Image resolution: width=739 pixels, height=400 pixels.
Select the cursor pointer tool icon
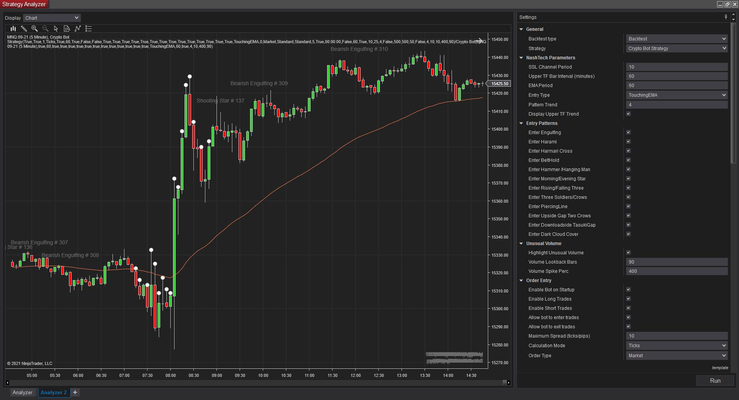(55, 29)
